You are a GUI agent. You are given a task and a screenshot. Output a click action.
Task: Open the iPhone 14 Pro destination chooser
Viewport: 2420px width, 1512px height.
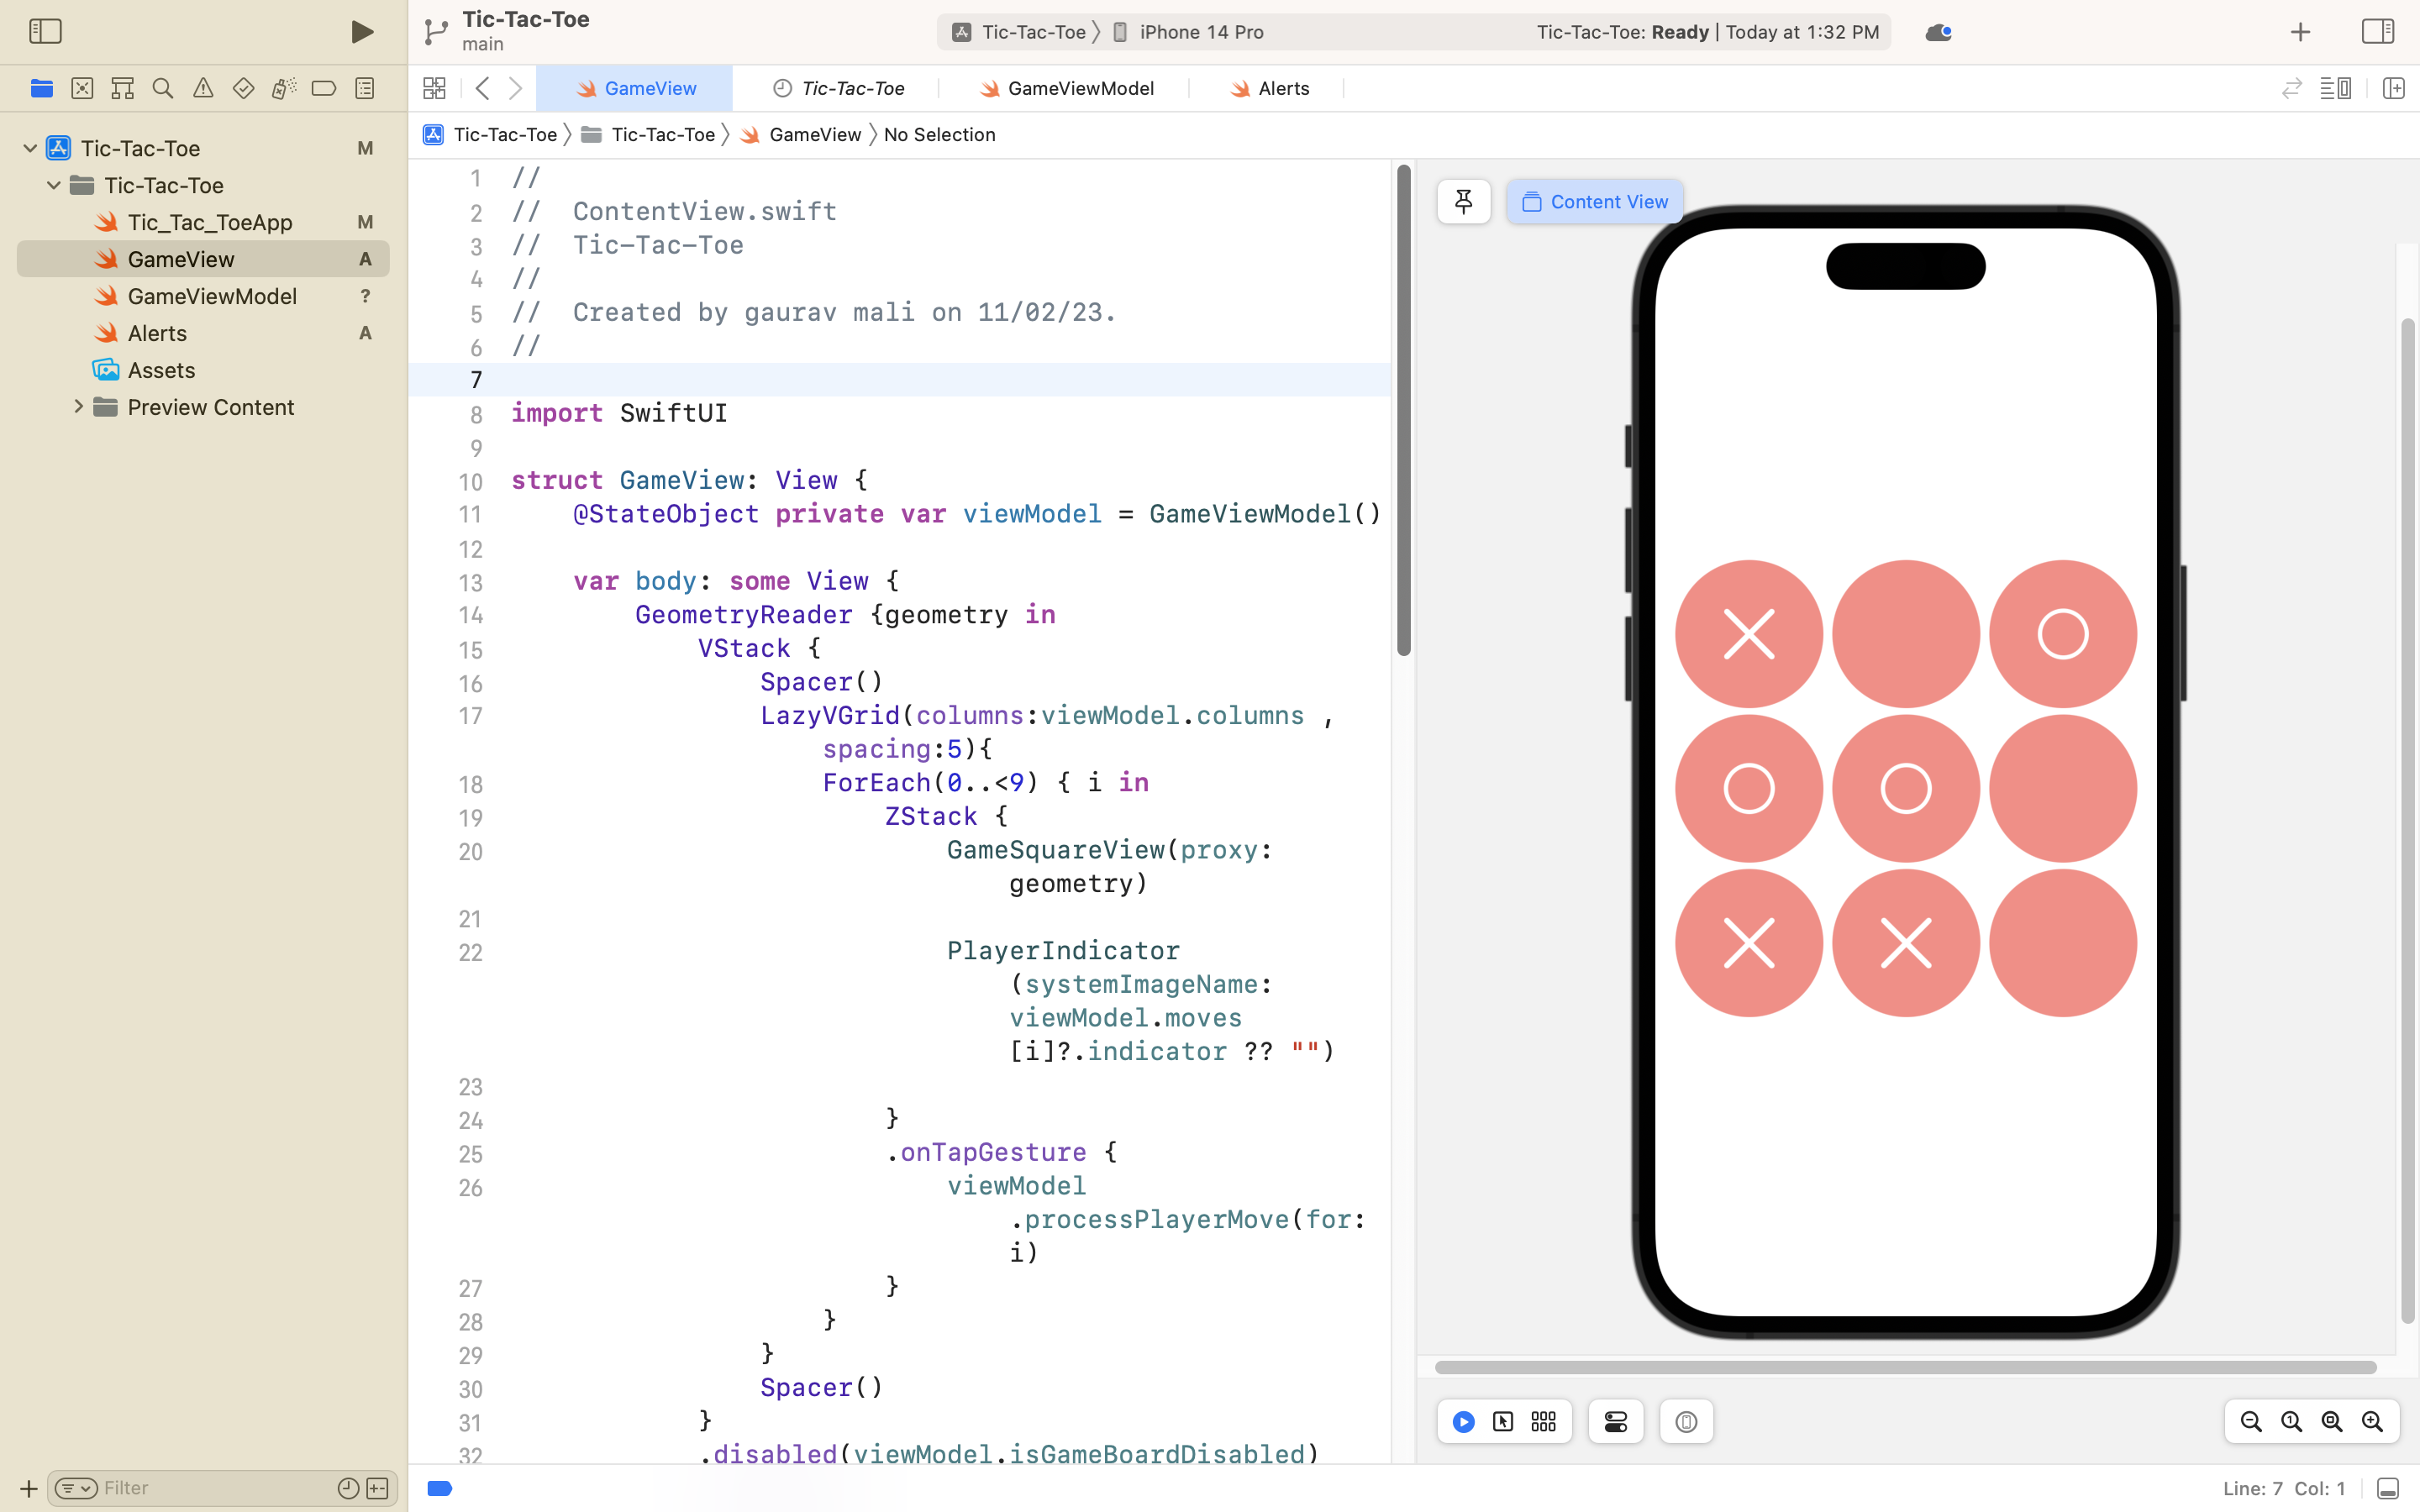point(1199,31)
